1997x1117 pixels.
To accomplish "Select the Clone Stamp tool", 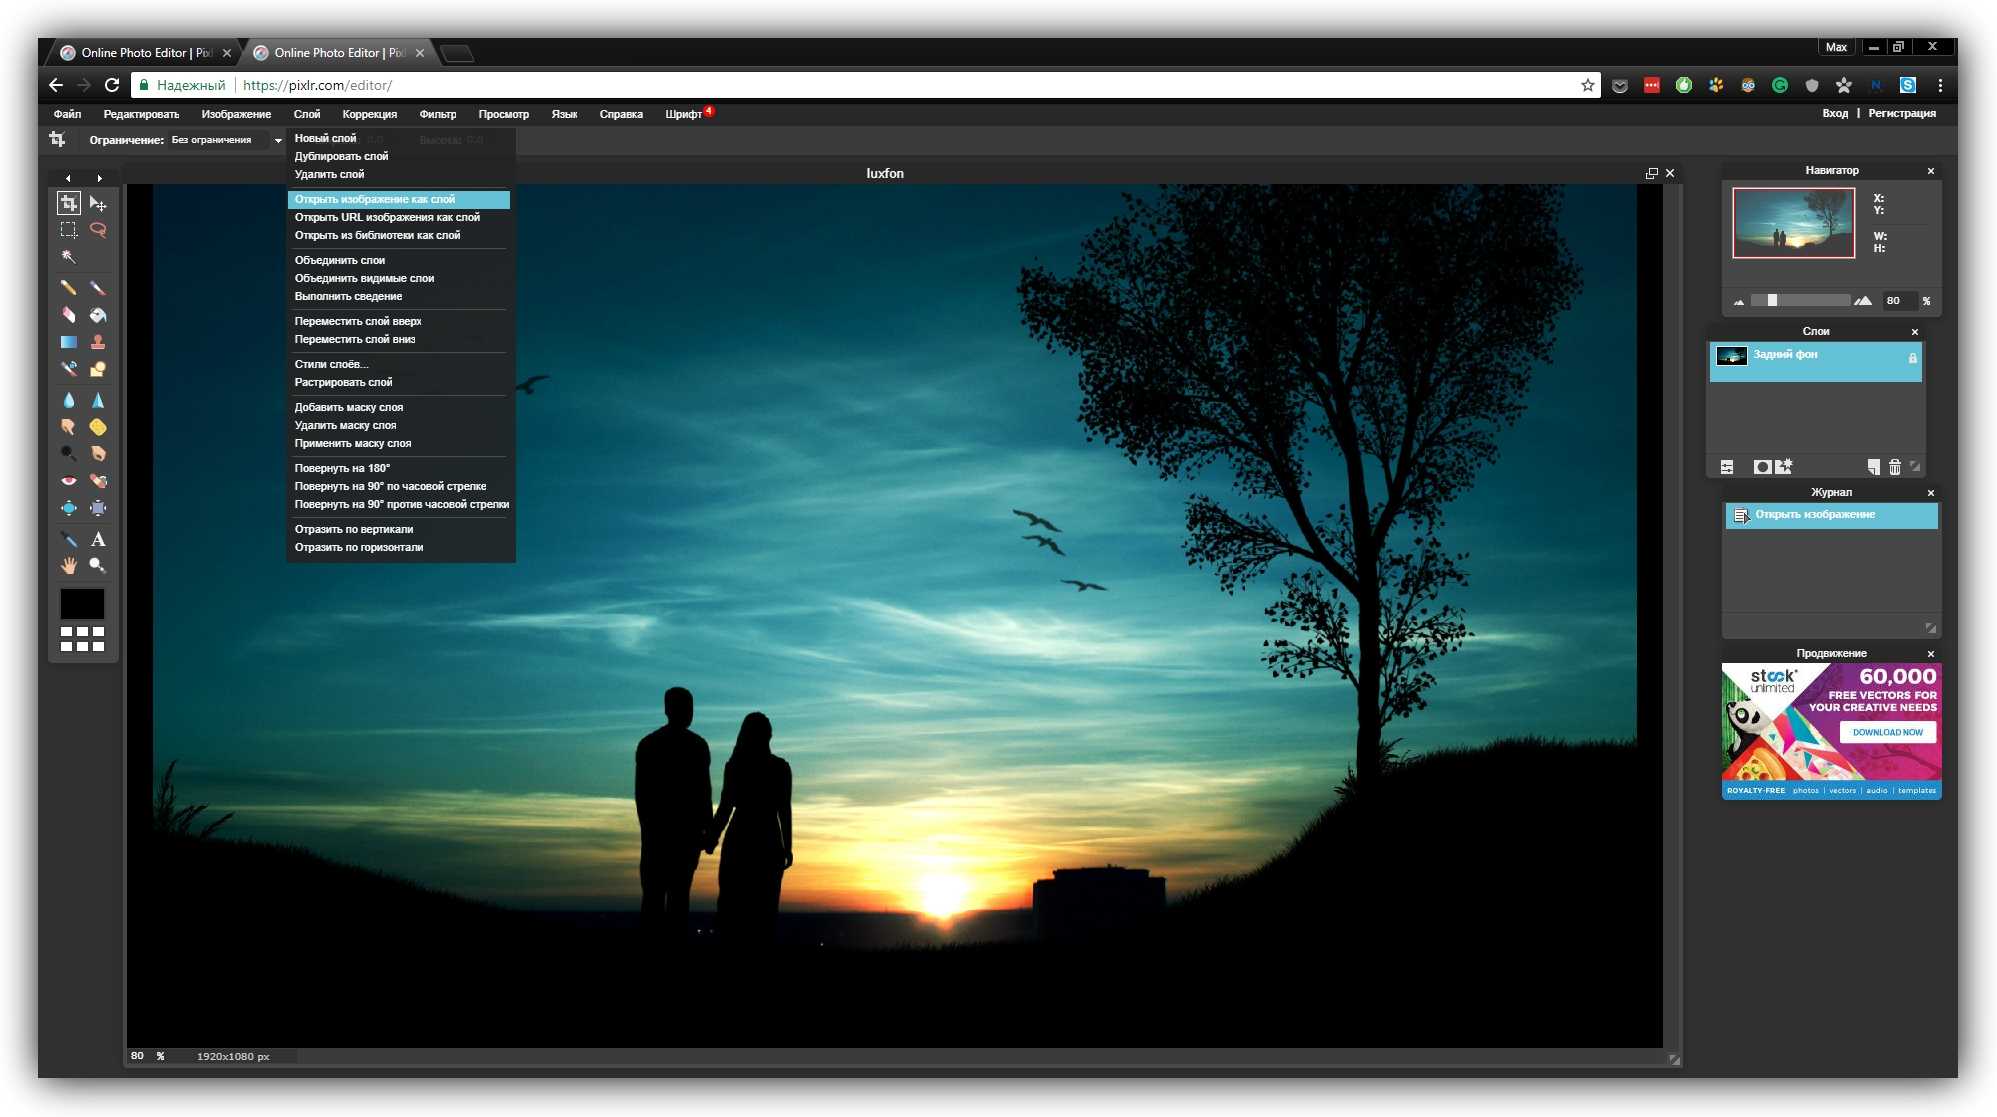I will click(98, 342).
